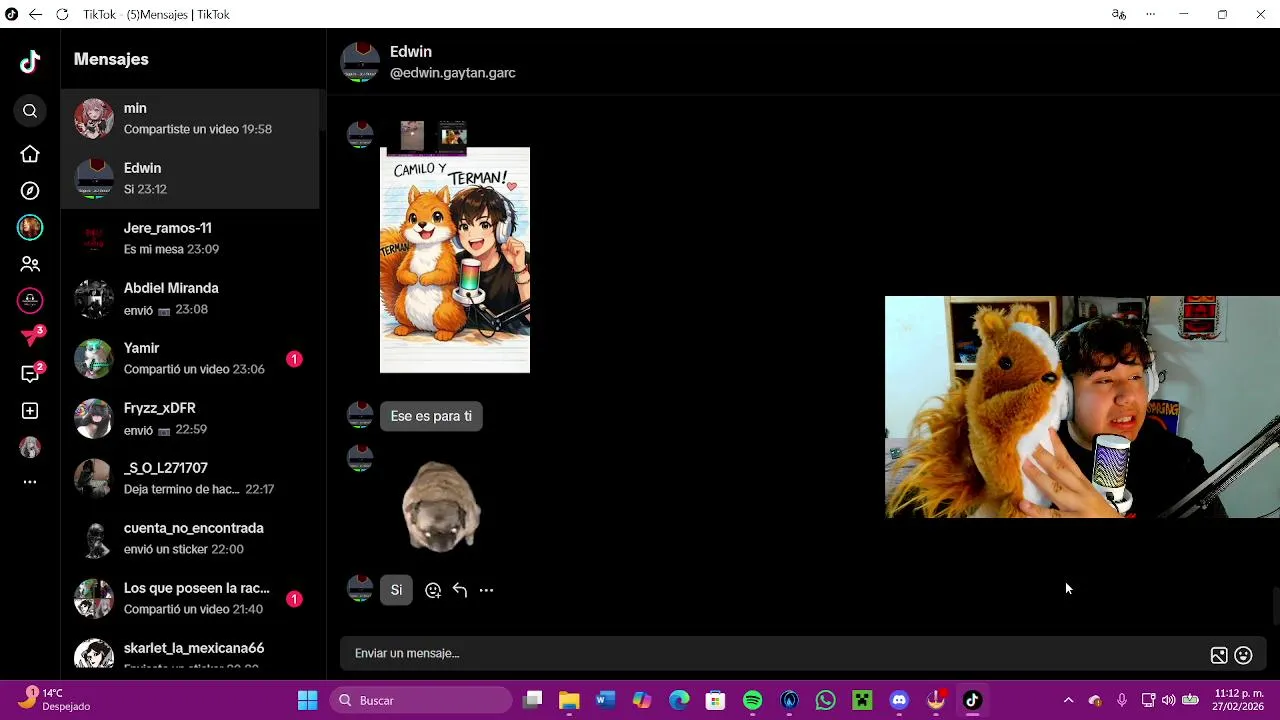Open the Explore compass icon

[30, 191]
